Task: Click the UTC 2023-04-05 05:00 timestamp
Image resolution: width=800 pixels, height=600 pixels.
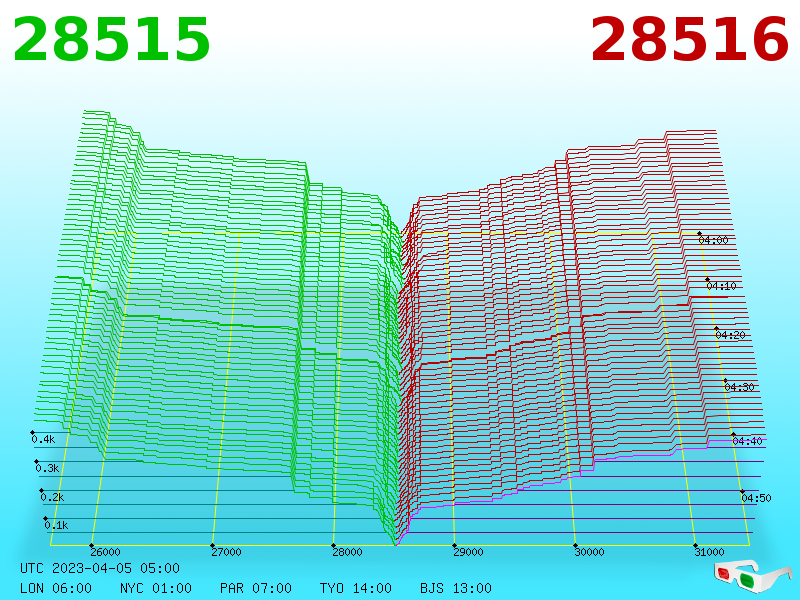Action: click(x=100, y=568)
